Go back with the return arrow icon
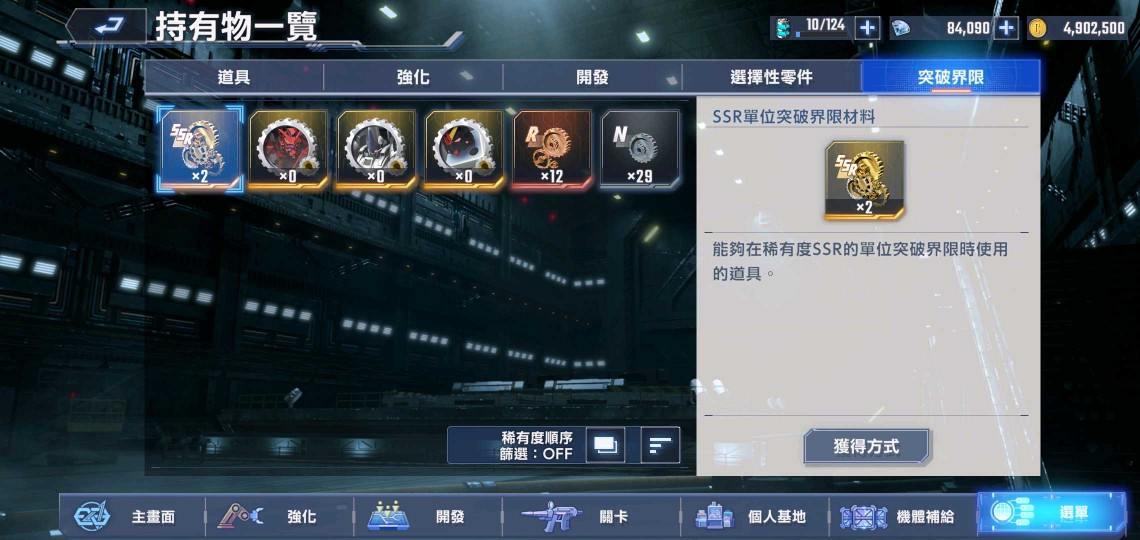The width and height of the screenshot is (1140, 540). pos(108,26)
